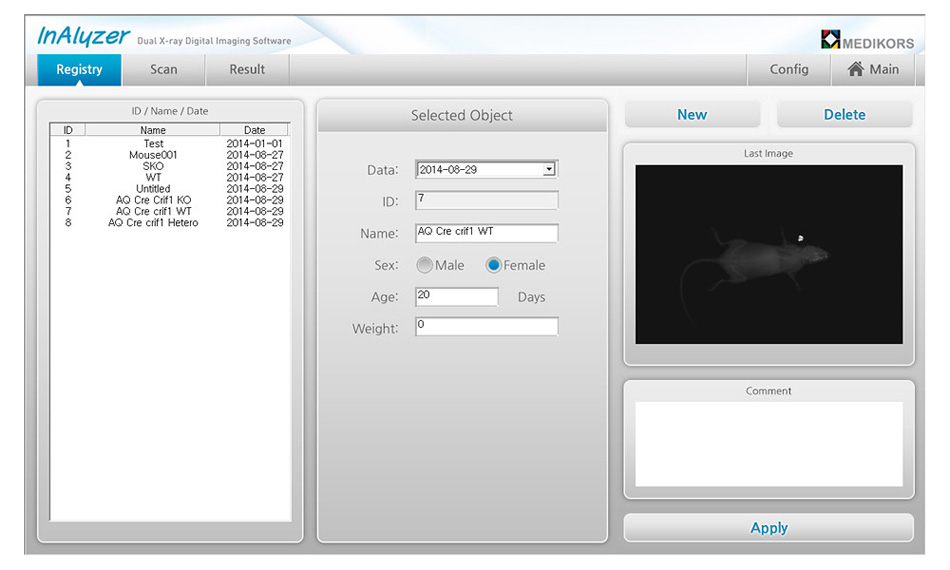Select the 'SKO' row
The width and height of the screenshot is (950, 570).
(170, 166)
